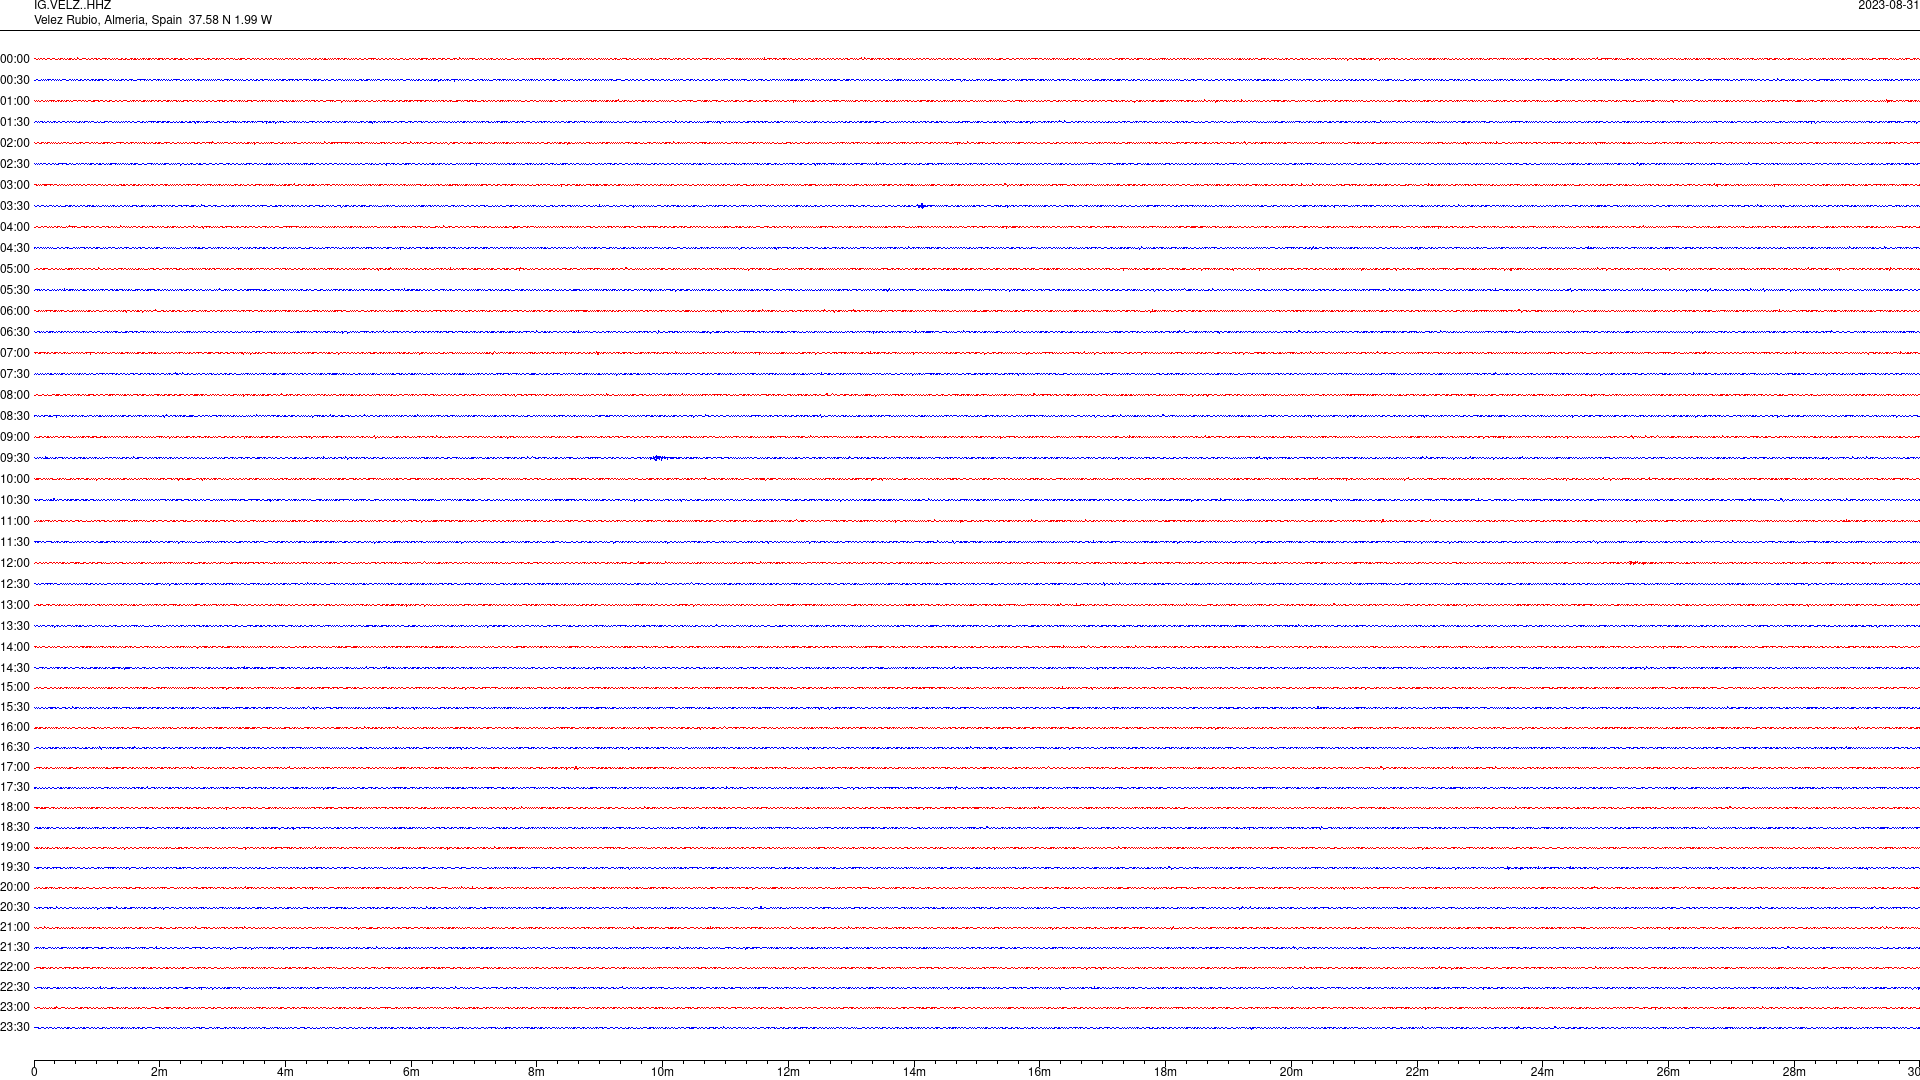Select the 21:30 time row label
The height and width of the screenshot is (1080, 1920).
coord(15,947)
